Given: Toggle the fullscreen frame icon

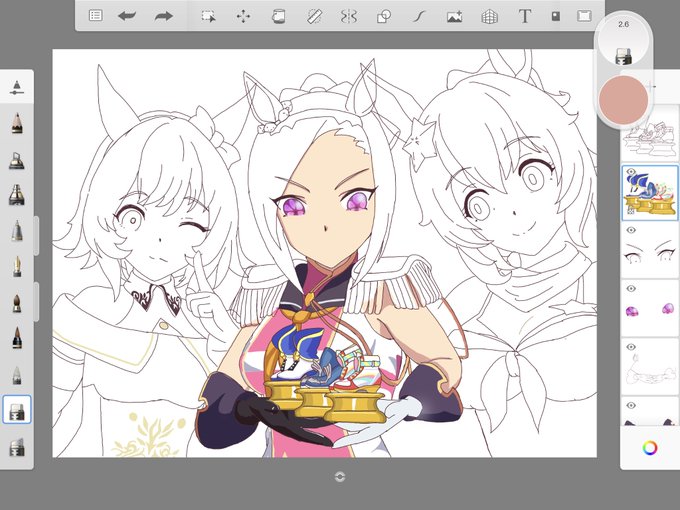Looking at the screenshot, I should [x=584, y=16].
